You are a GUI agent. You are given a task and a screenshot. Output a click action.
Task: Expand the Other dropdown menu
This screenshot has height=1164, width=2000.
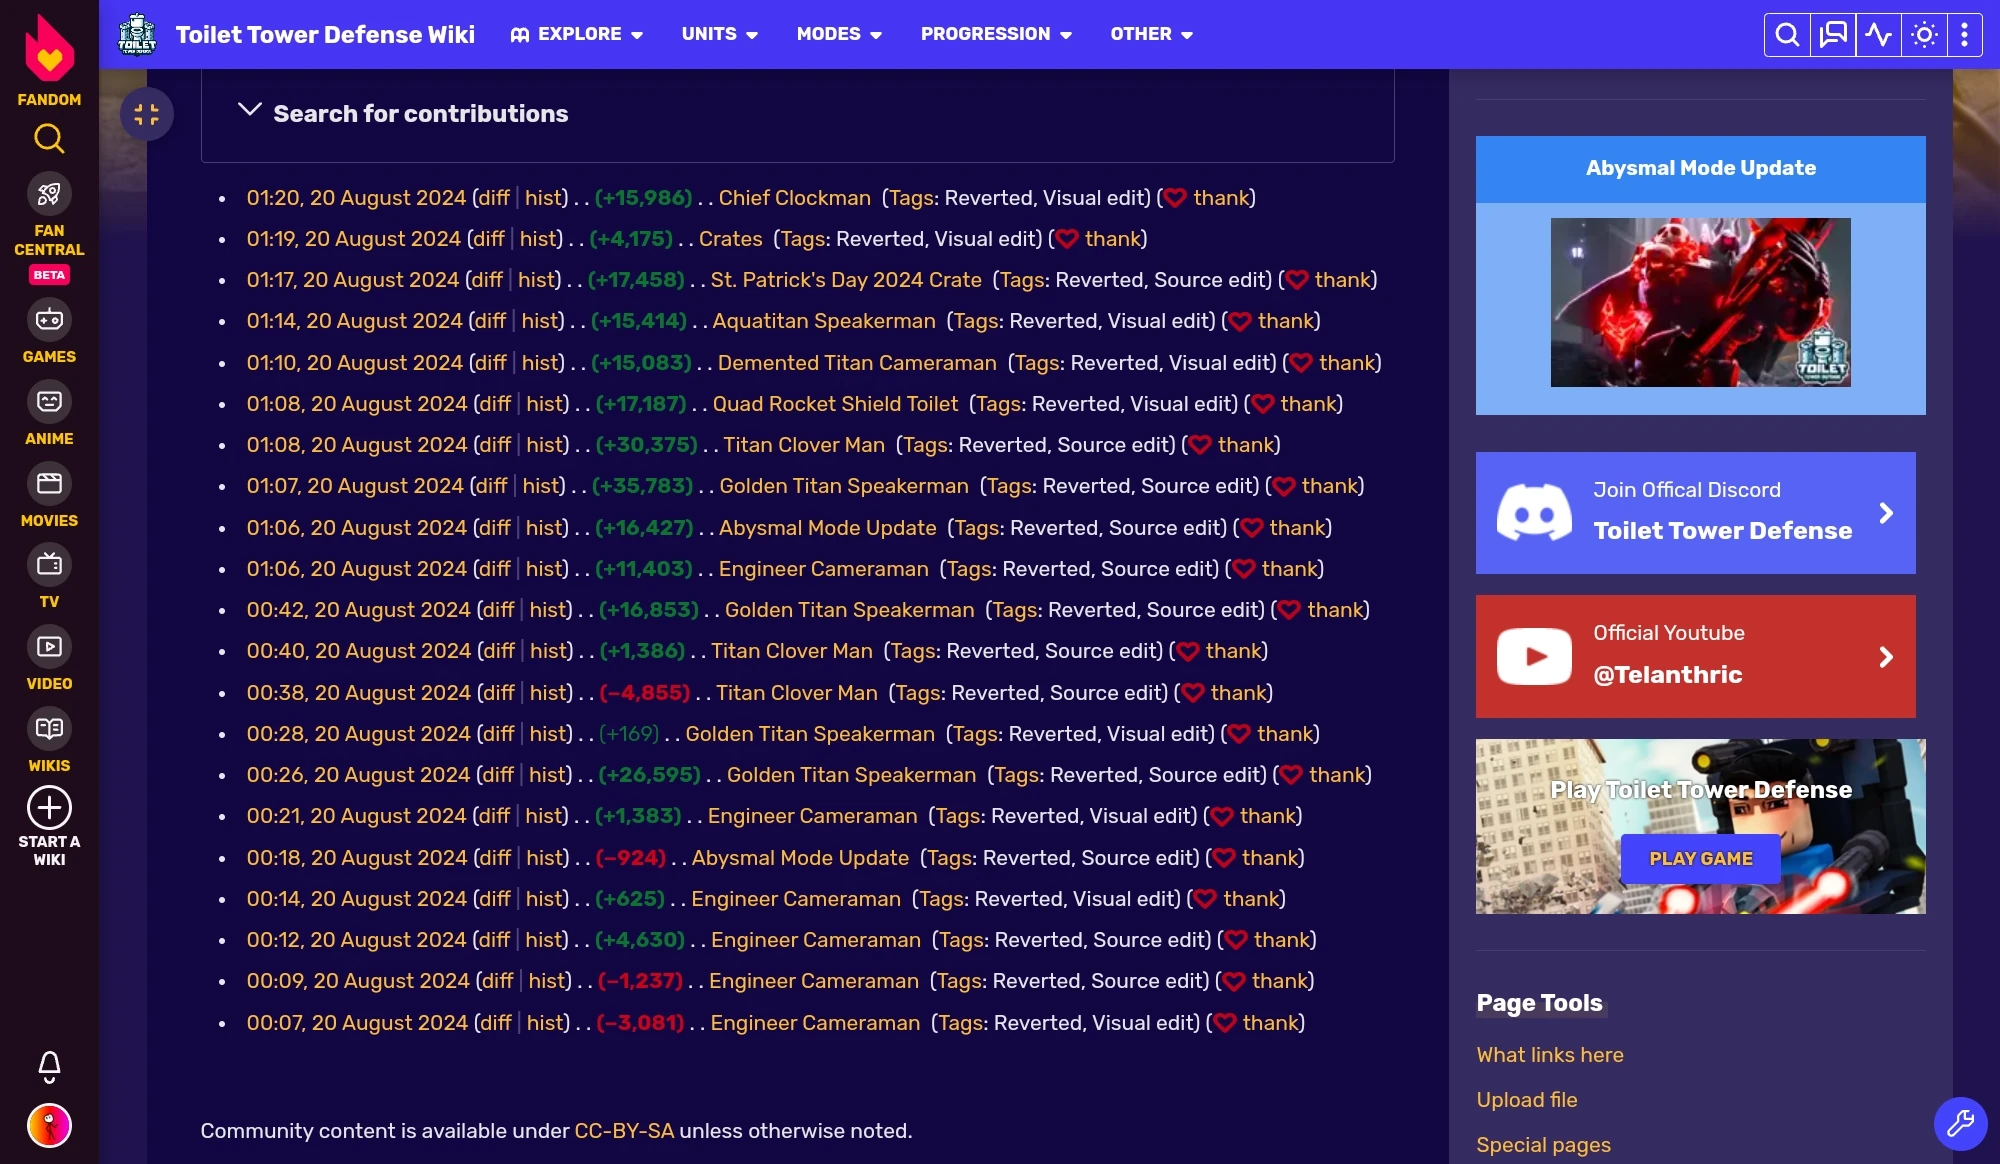tap(1152, 34)
